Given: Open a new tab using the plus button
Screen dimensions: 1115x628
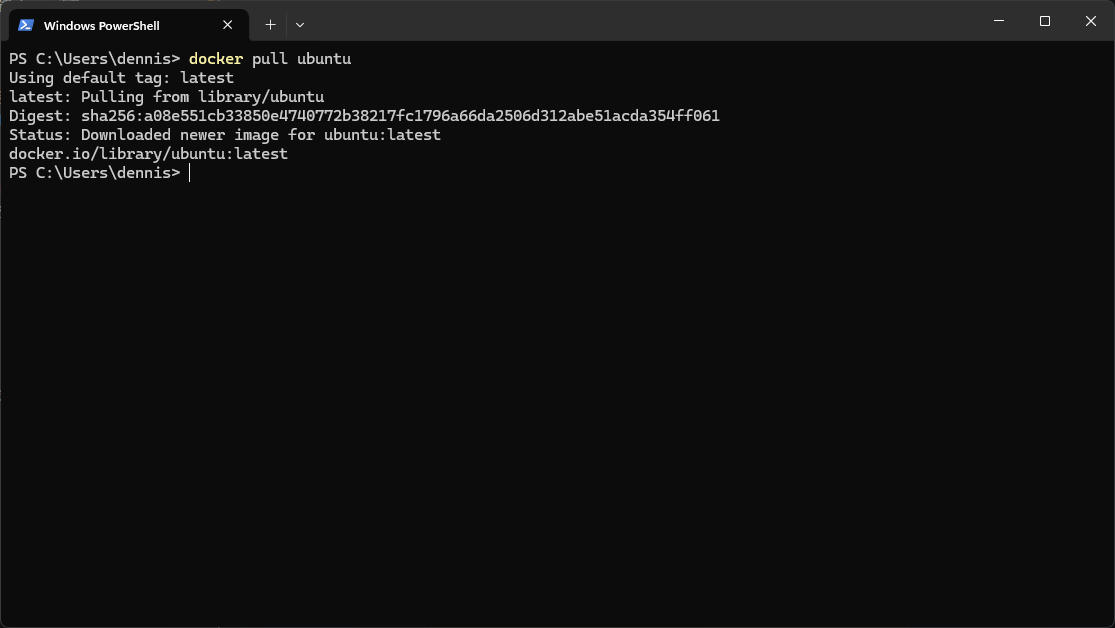Looking at the screenshot, I should [x=270, y=24].
